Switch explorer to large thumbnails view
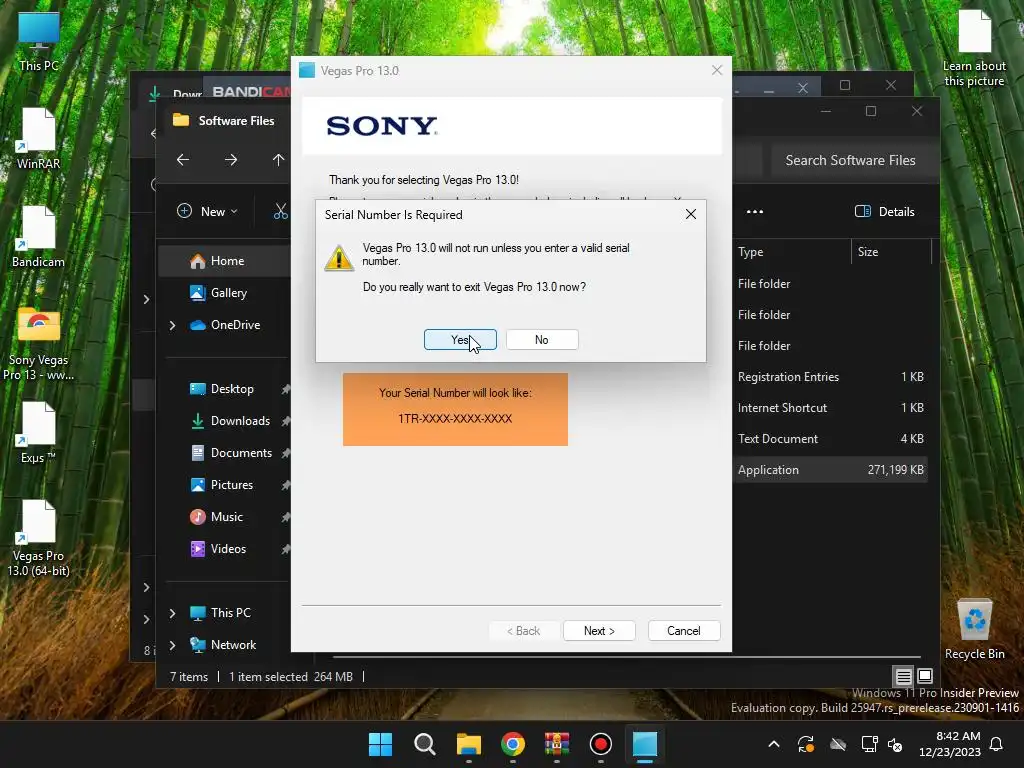 [925, 677]
